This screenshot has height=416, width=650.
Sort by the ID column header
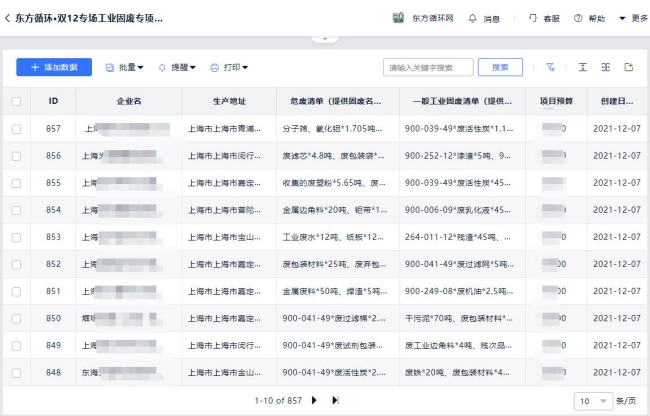[x=53, y=101]
